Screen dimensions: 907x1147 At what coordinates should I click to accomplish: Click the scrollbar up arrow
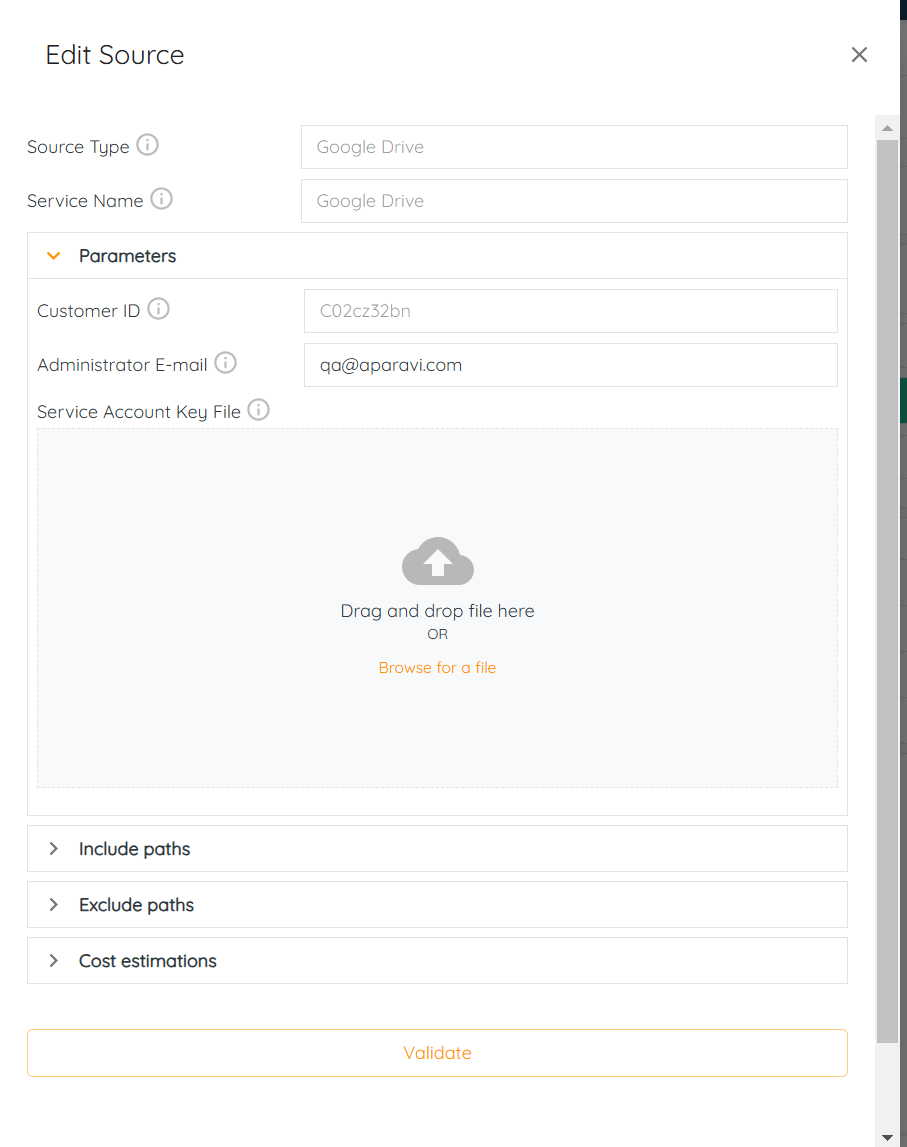[886, 128]
